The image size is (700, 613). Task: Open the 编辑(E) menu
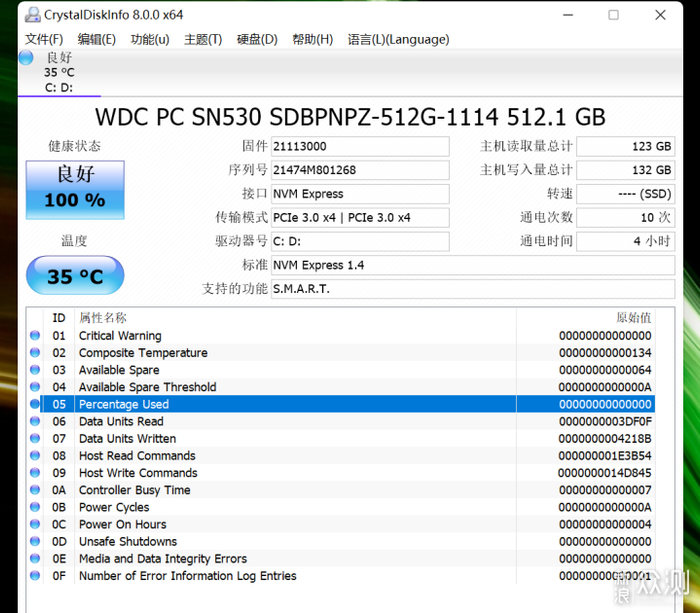pos(96,39)
